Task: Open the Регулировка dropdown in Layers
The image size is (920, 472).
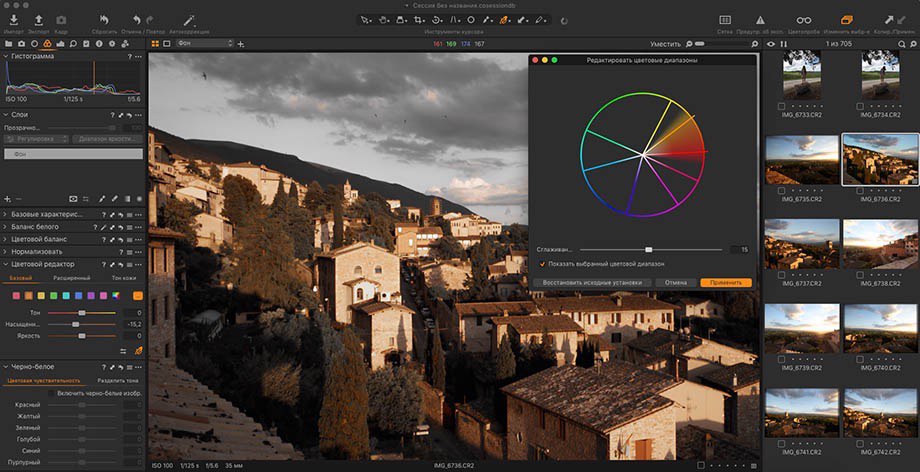Action: 36,139
